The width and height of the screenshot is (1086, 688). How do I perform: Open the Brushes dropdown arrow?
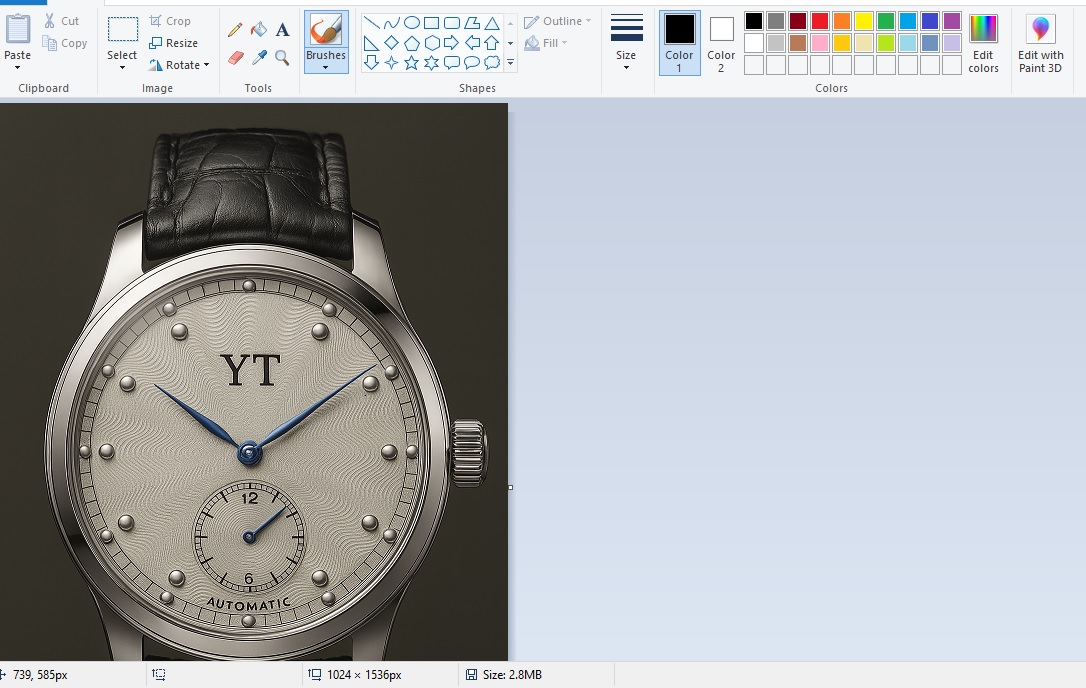[x=326, y=68]
